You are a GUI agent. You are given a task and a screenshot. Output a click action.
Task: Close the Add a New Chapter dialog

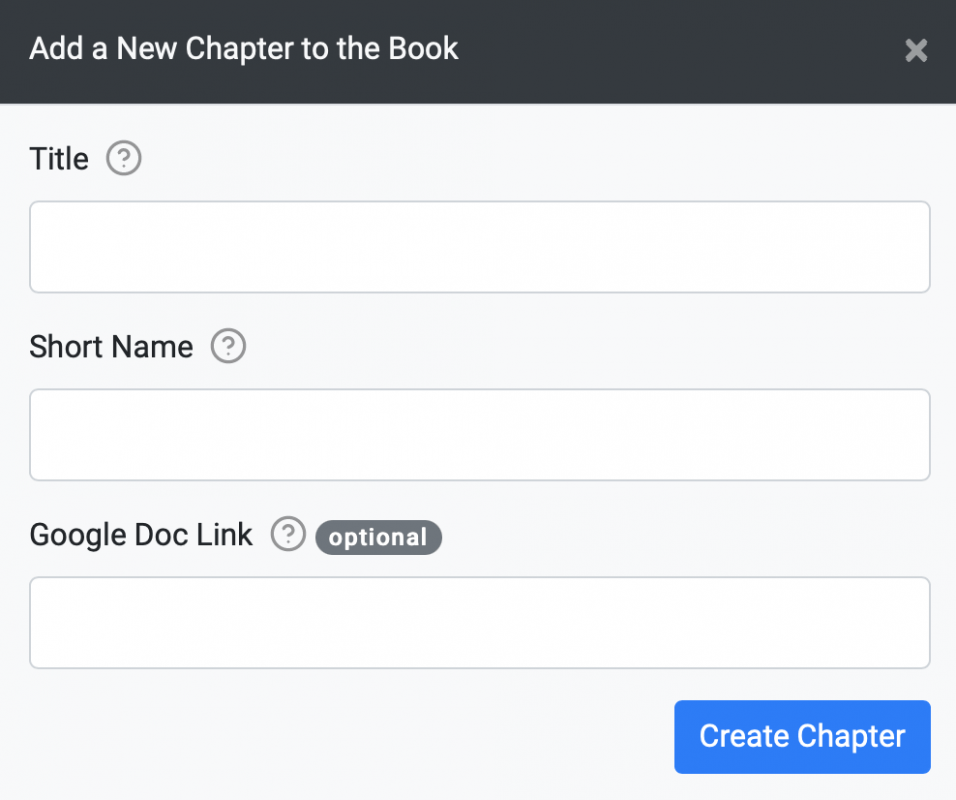[916, 50]
